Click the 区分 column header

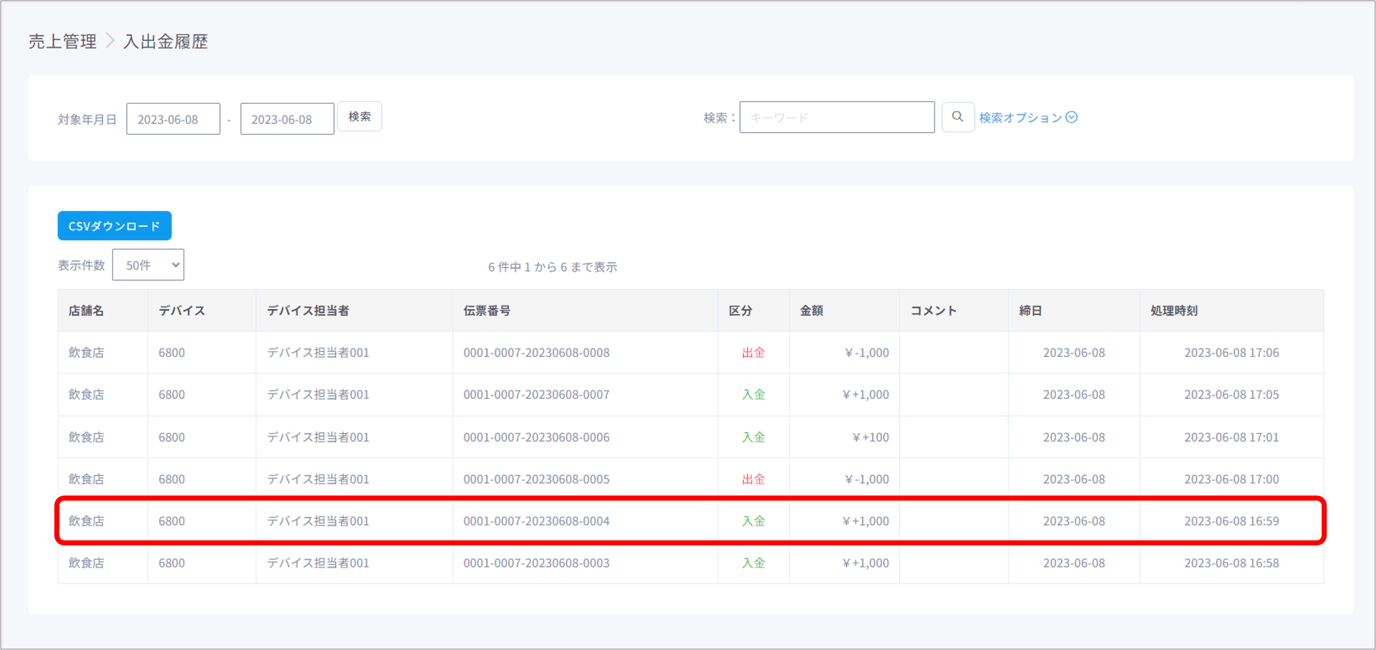click(740, 311)
